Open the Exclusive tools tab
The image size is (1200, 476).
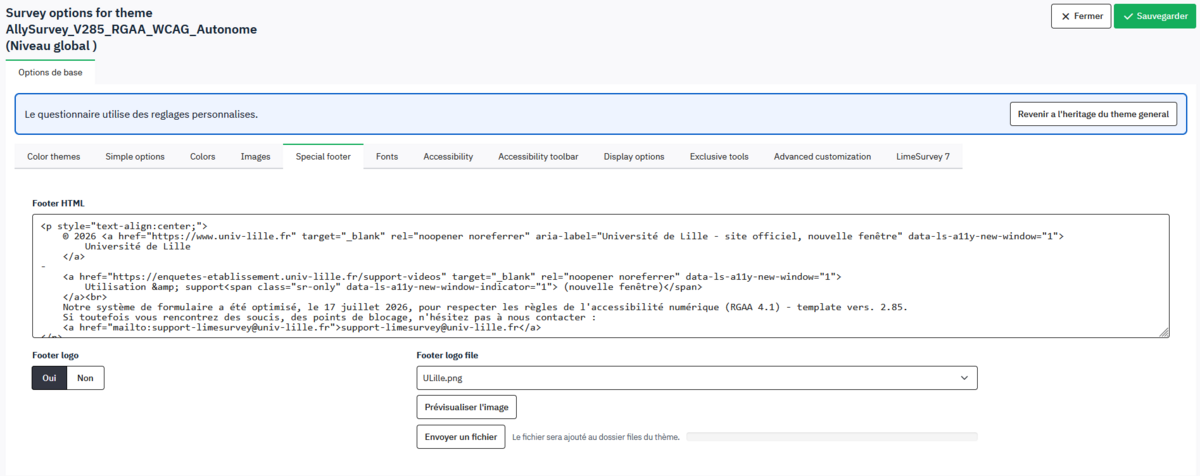pos(719,156)
